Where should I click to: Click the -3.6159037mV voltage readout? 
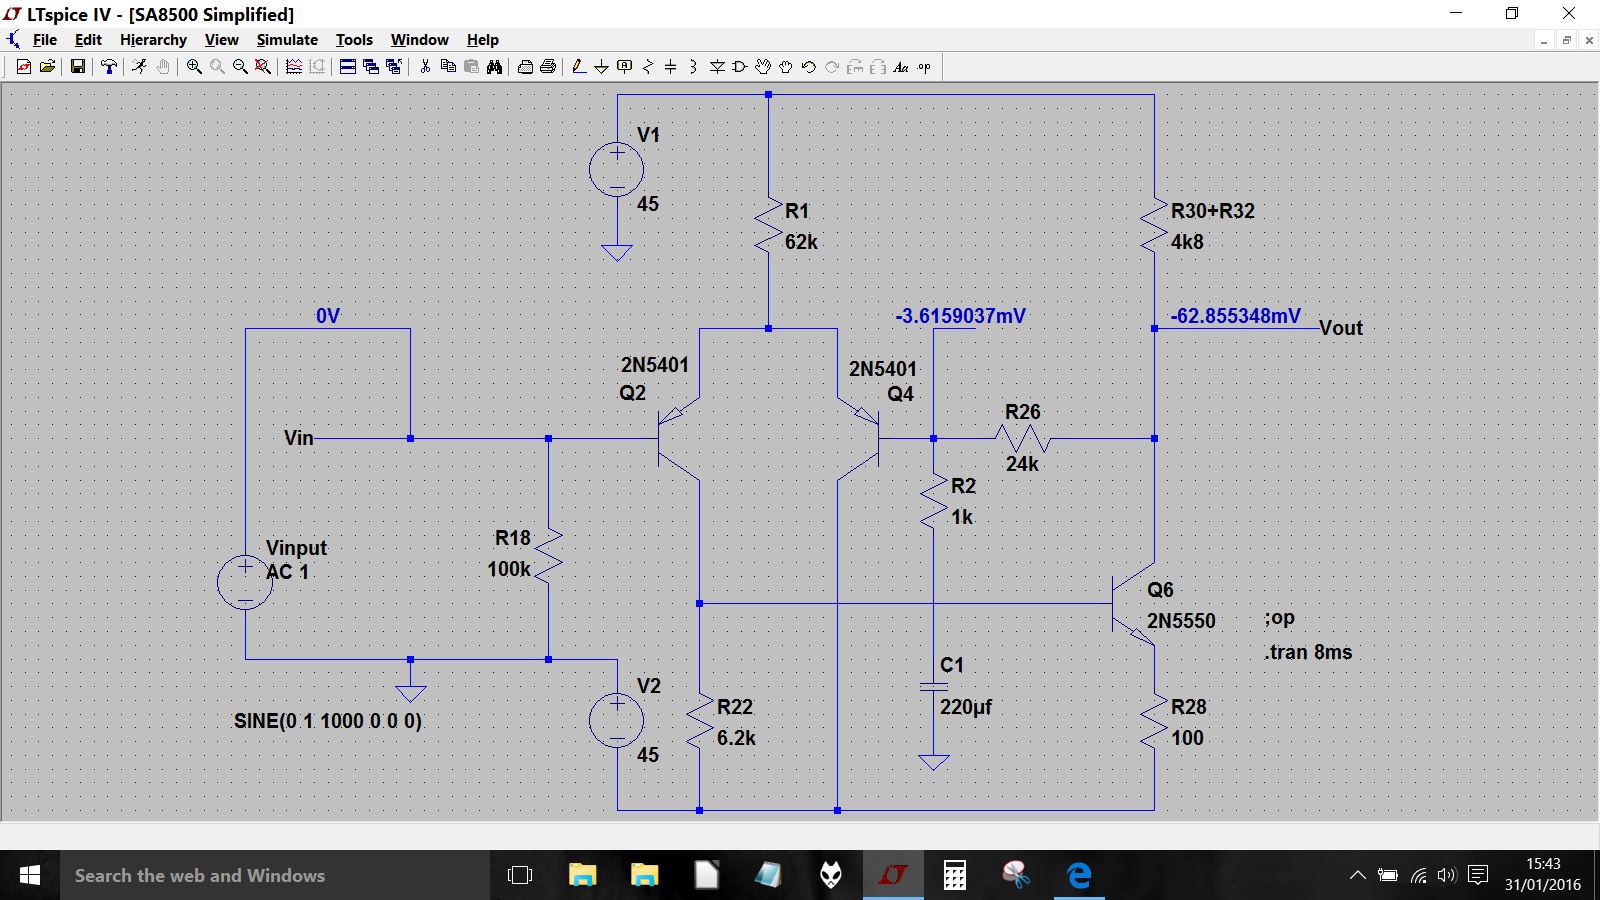click(x=960, y=316)
